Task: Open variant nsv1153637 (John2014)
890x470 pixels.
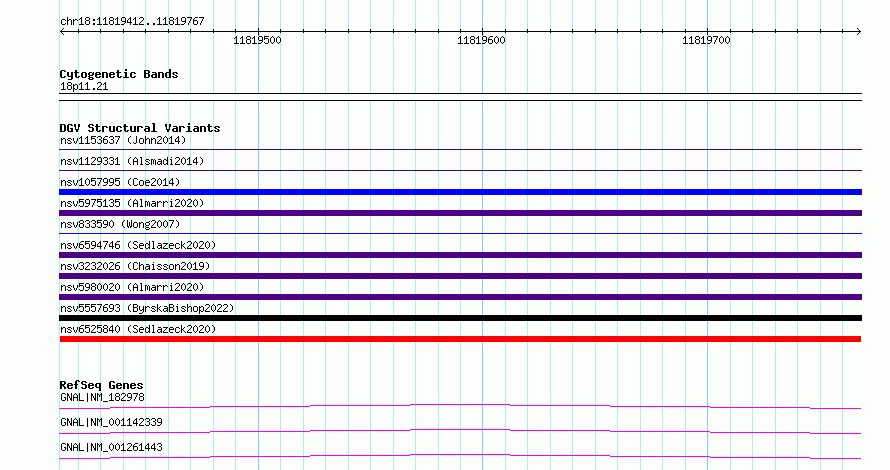Action: click(123, 140)
